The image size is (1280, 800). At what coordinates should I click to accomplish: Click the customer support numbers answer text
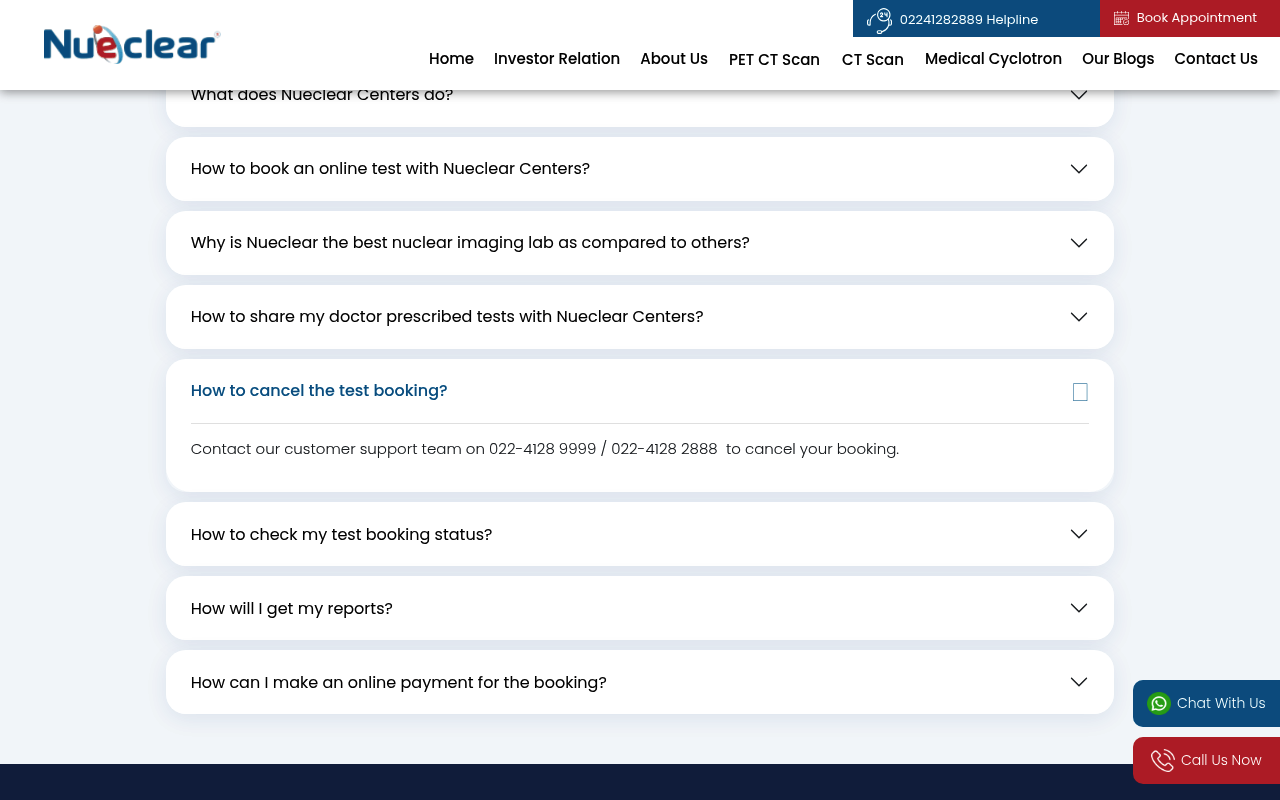[545, 449]
